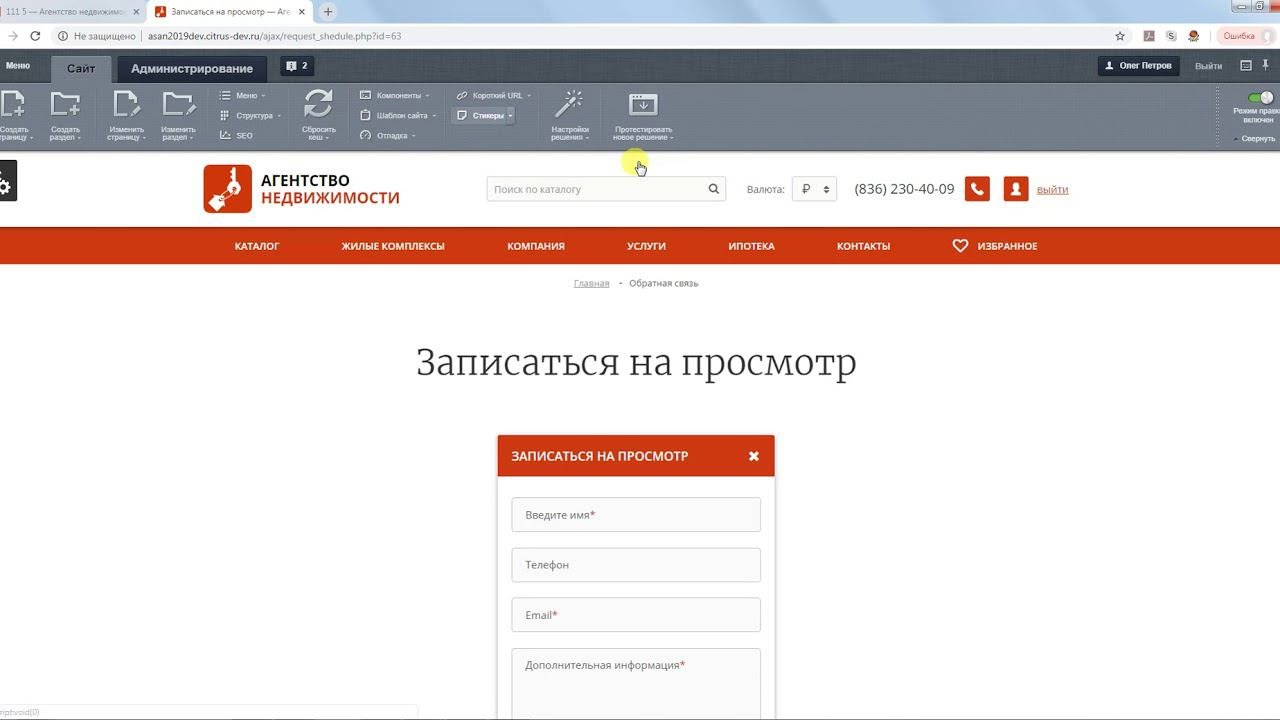Toggle the edit mode switch off
Screen dimensions: 1280x720
pos(1261,97)
